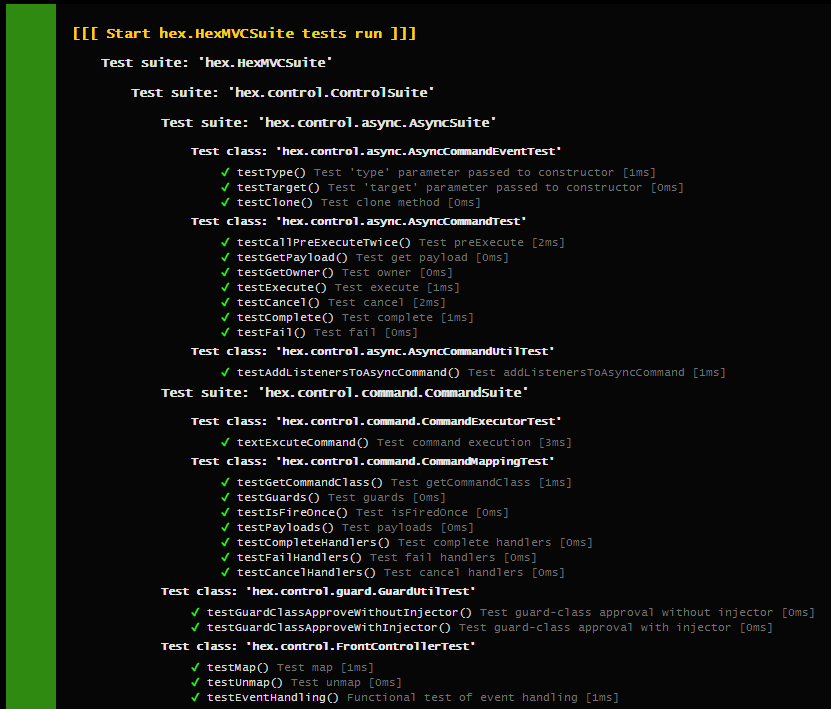
Task: Click the checkmark beside textExcuteCommand()
Action: (225, 442)
